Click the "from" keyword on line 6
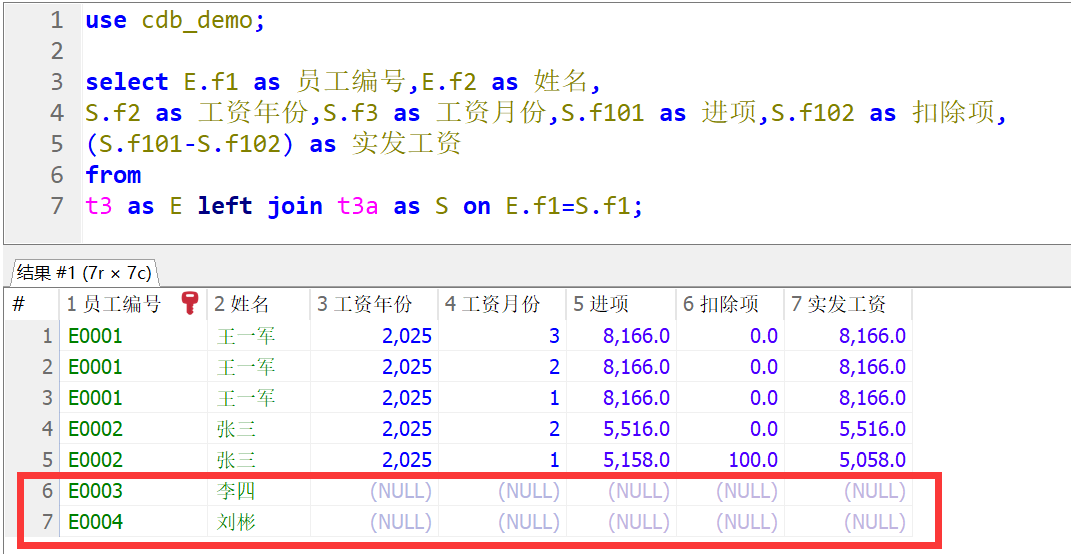This screenshot has height=554, width=1071. pos(113,175)
